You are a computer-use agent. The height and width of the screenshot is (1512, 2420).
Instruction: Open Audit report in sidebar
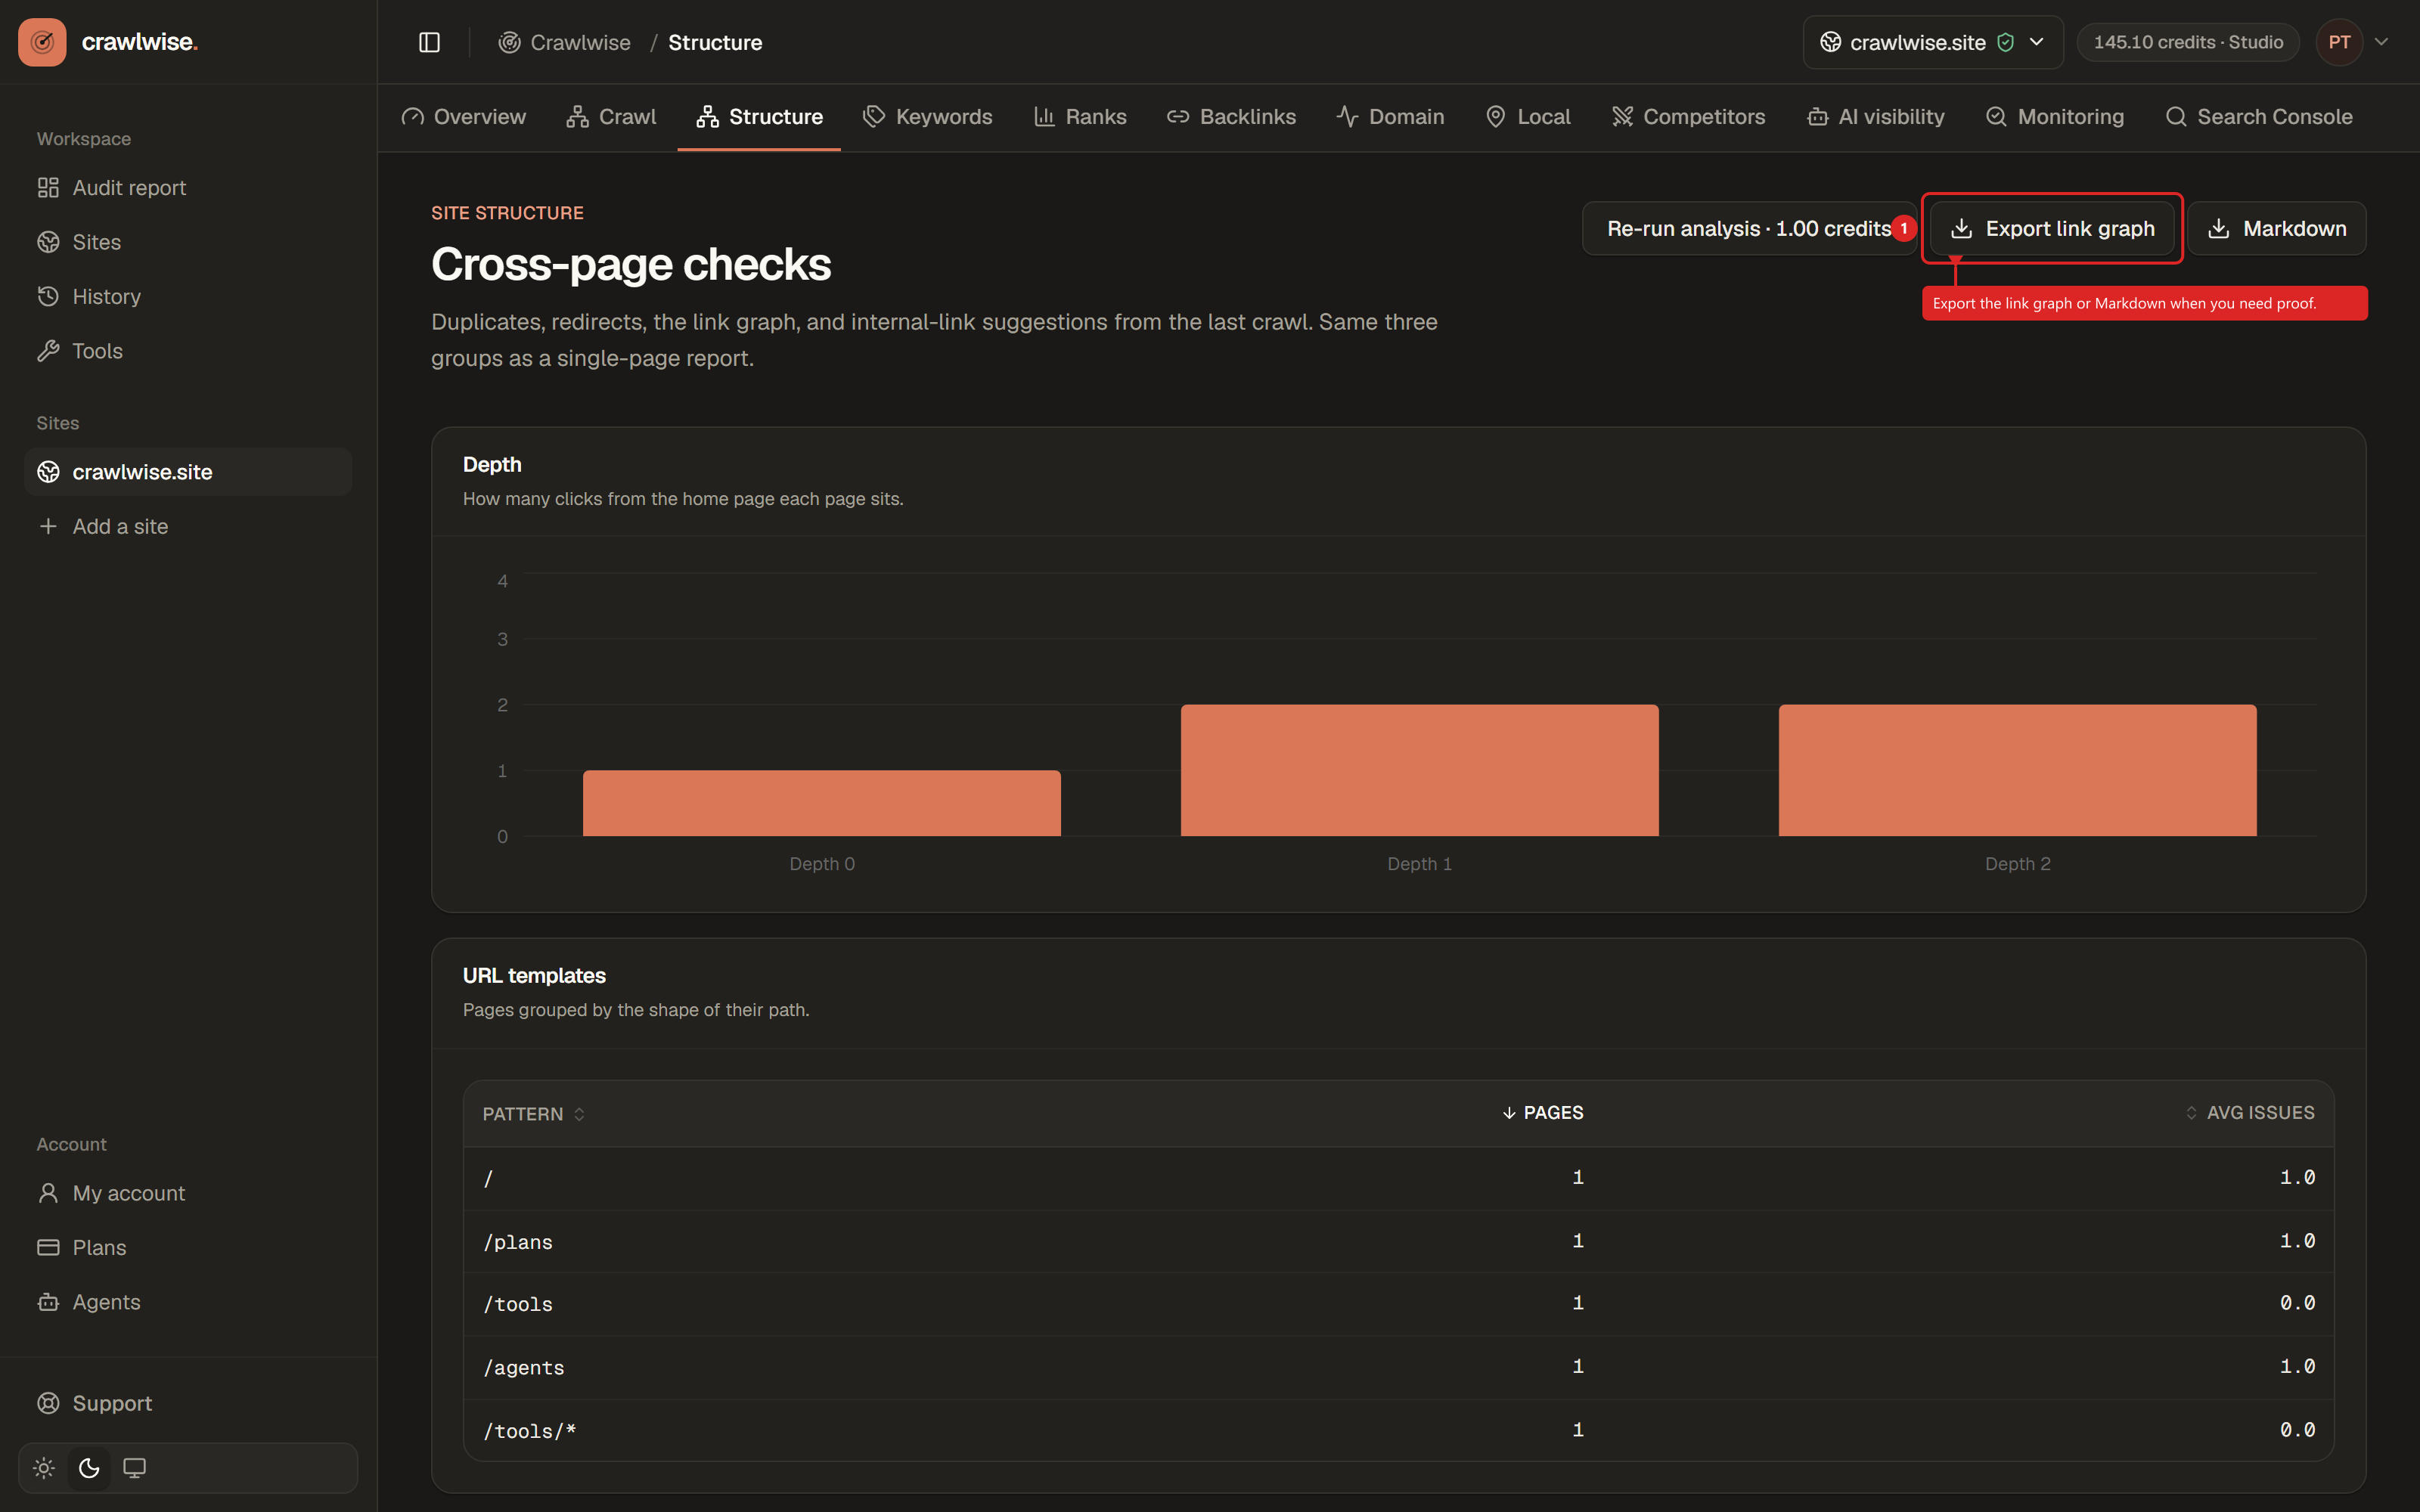tap(188, 188)
